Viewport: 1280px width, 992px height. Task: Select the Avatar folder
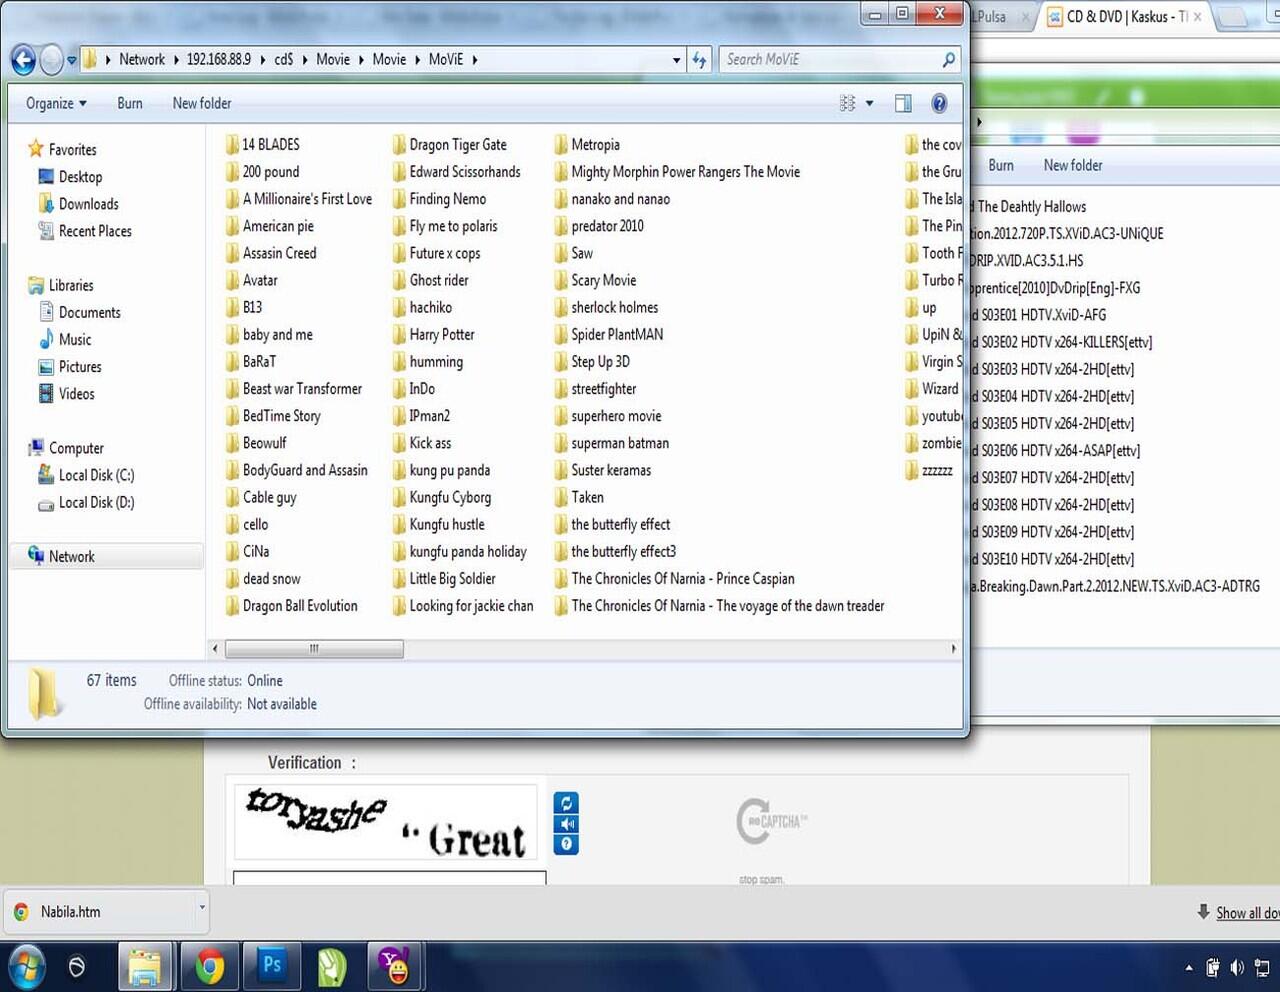pos(251,281)
